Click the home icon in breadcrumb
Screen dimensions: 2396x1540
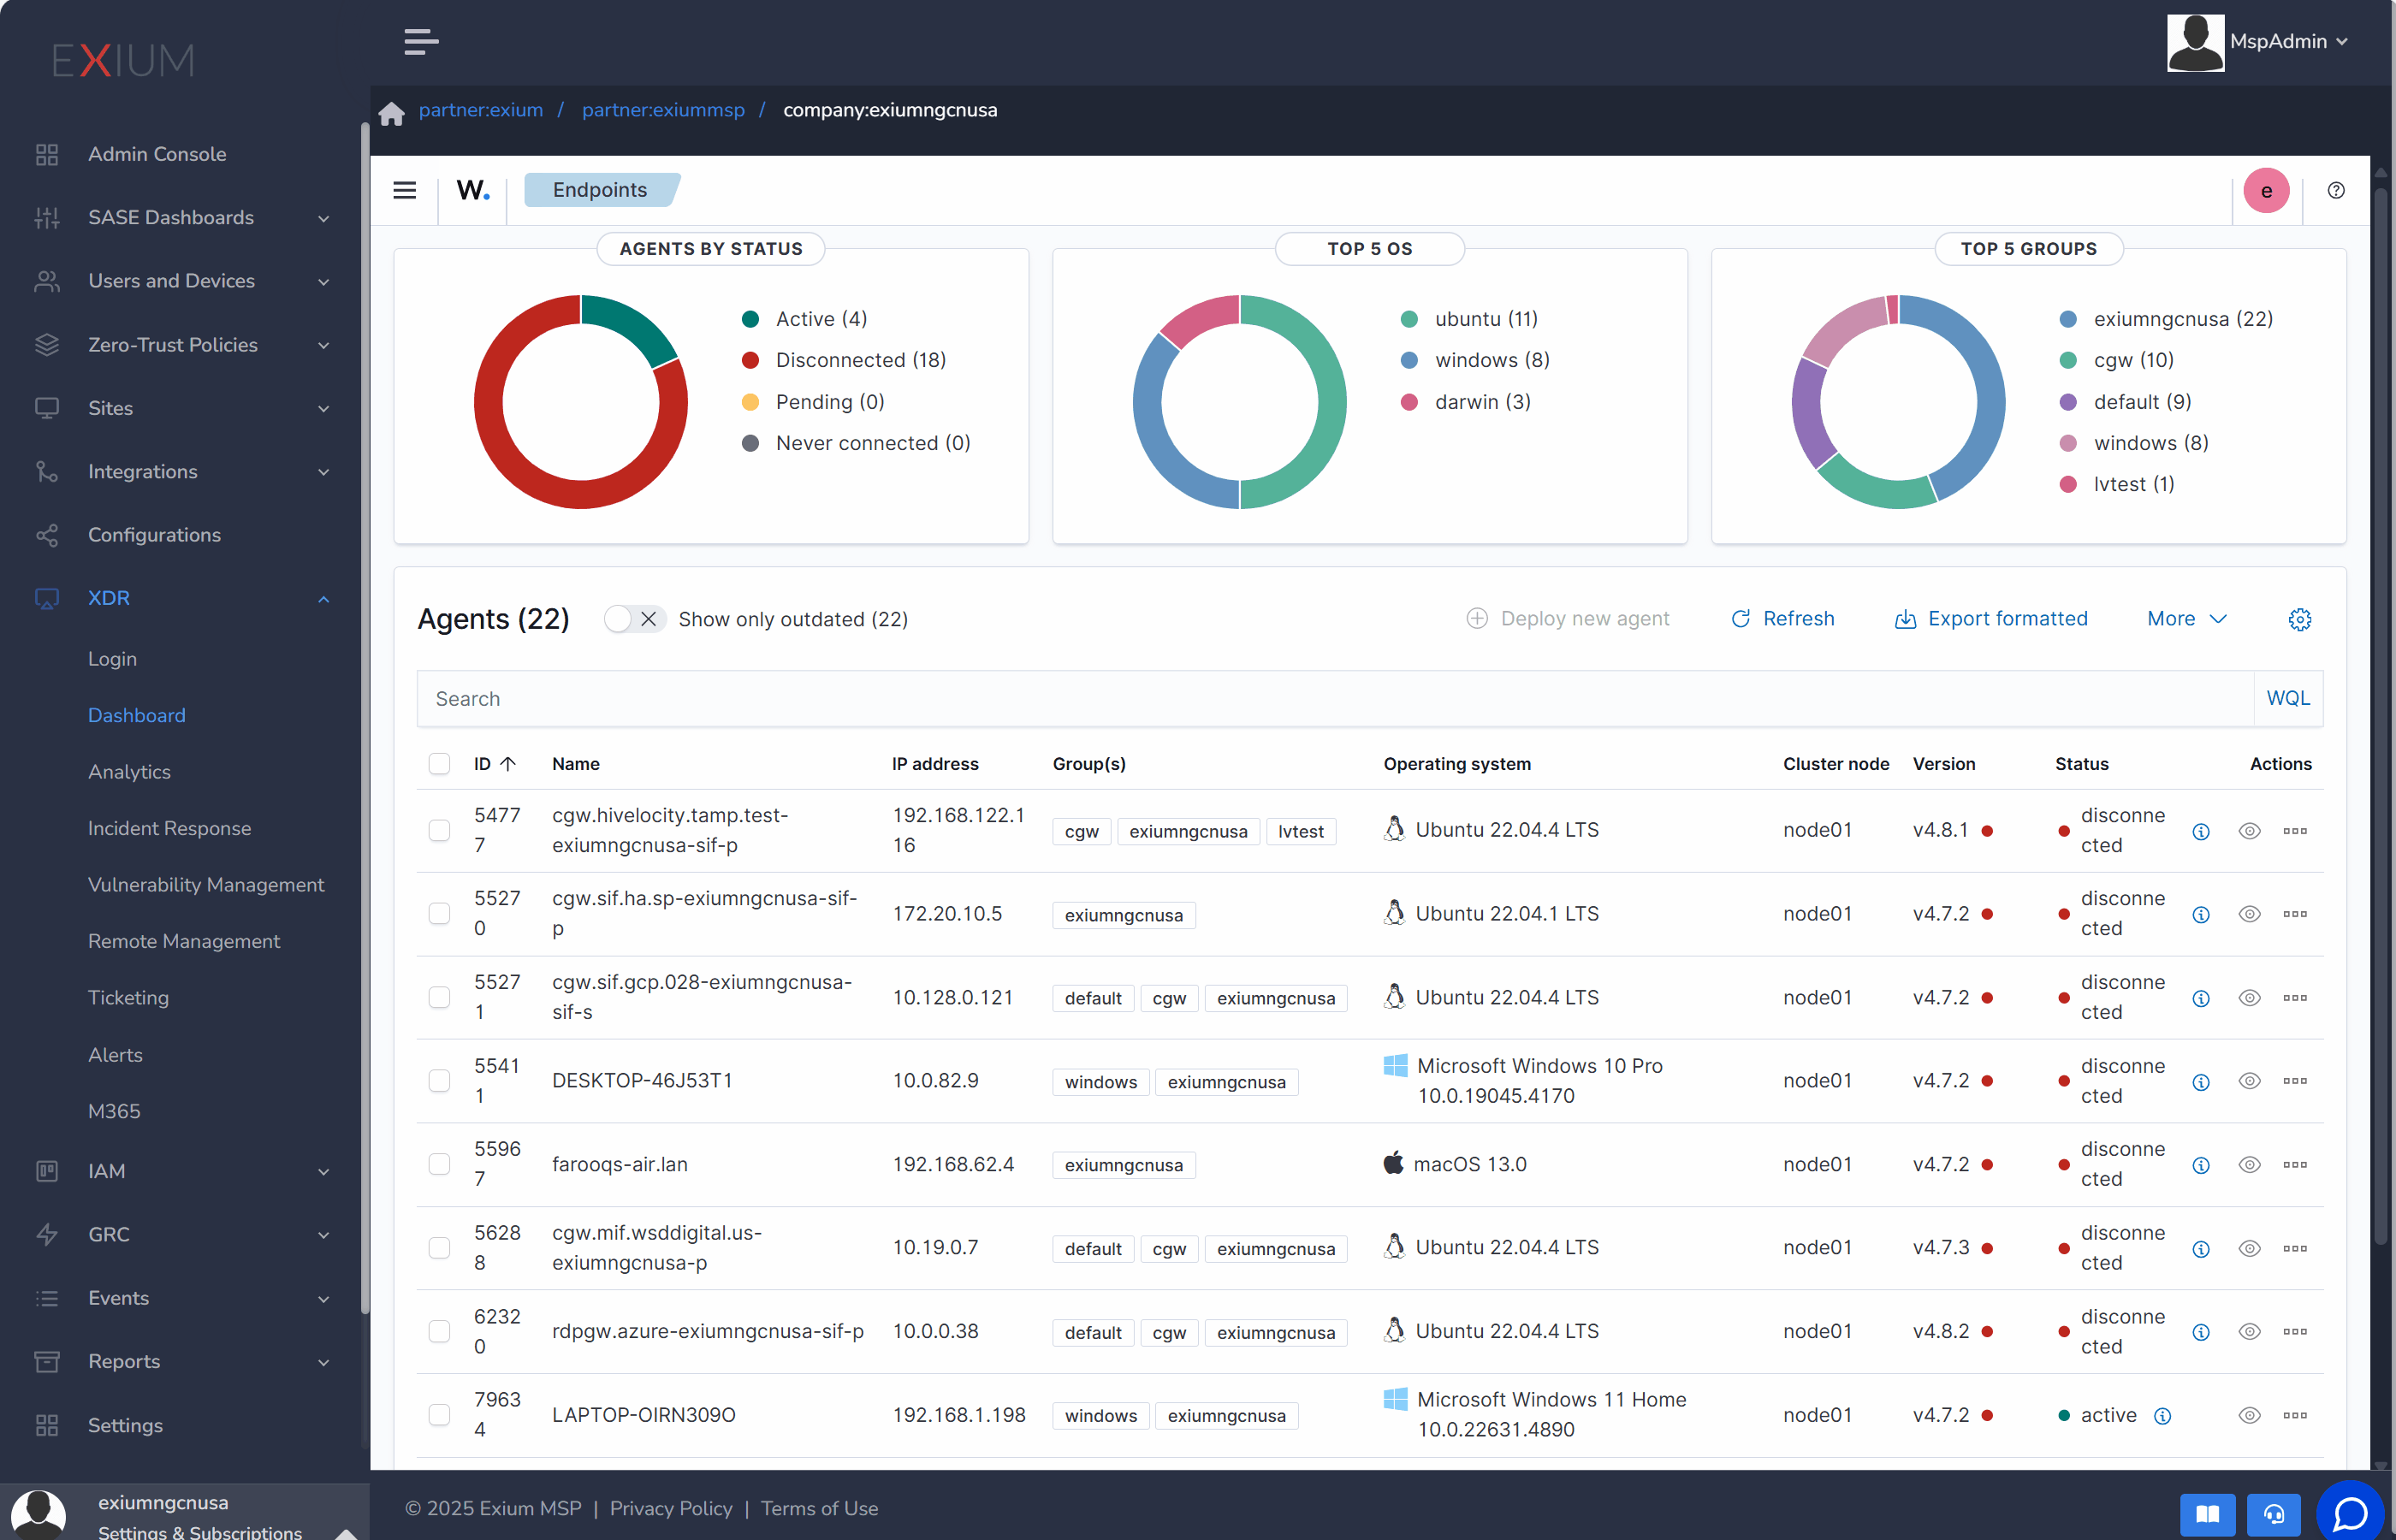391,112
